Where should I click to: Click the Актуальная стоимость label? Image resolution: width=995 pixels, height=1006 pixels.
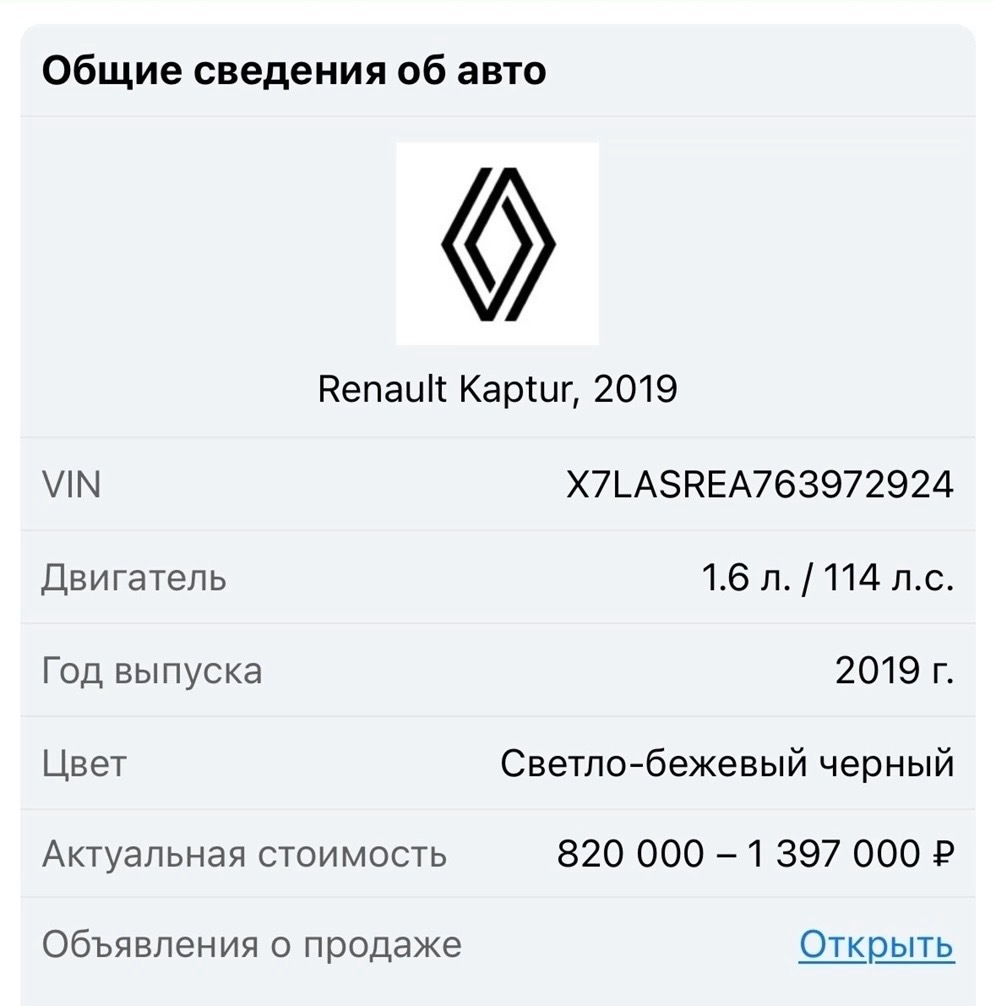click(244, 855)
